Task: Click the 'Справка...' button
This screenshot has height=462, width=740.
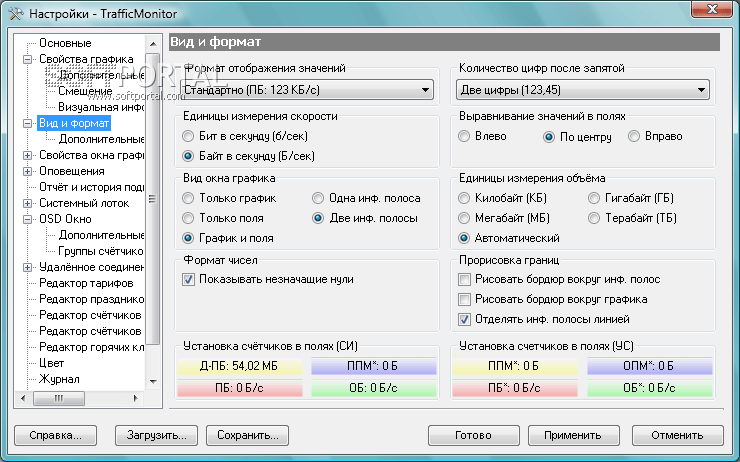Action: tap(55, 435)
